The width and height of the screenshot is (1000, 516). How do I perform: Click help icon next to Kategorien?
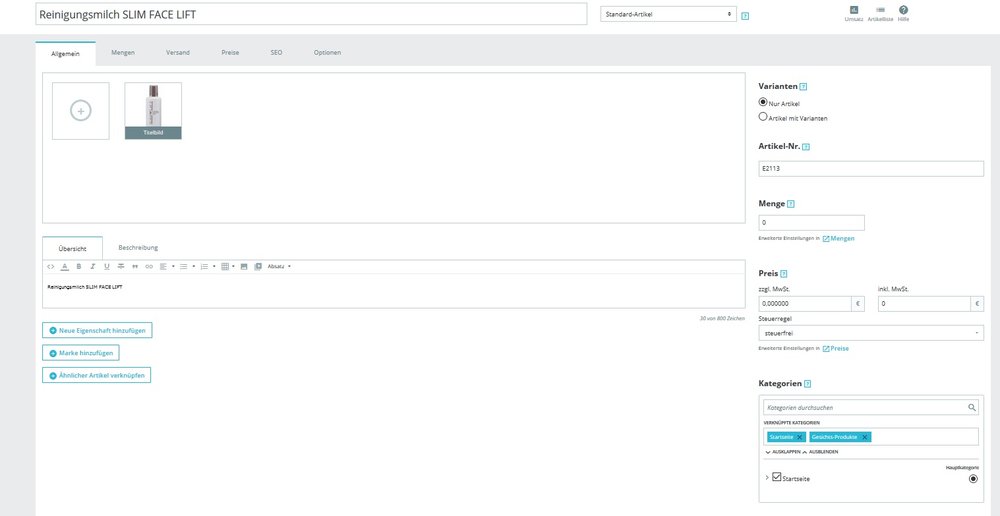pos(807,384)
